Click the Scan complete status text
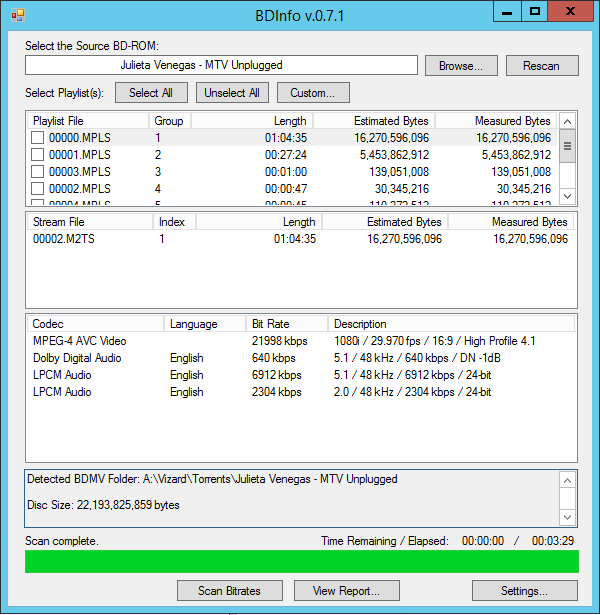Screen dimensions: 600x615 click(62, 541)
